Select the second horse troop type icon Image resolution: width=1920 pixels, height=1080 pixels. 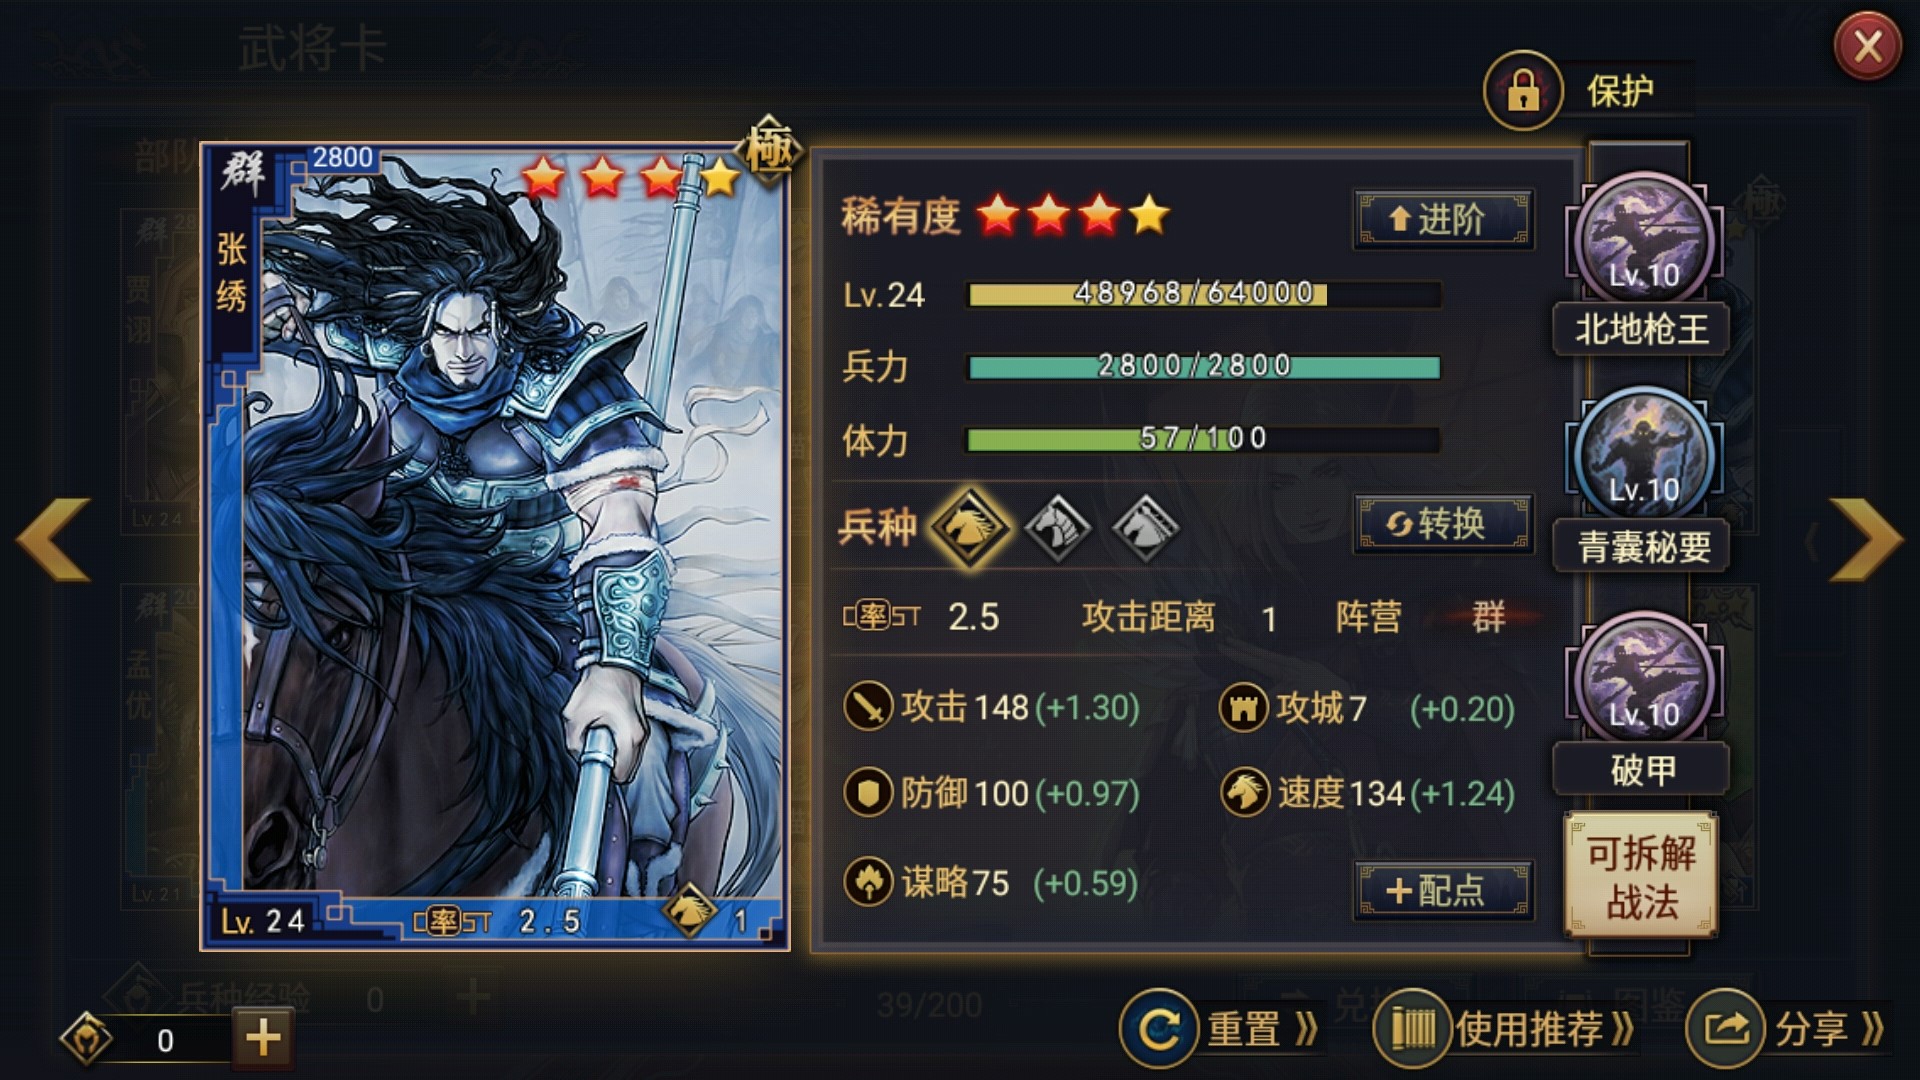[1058, 526]
